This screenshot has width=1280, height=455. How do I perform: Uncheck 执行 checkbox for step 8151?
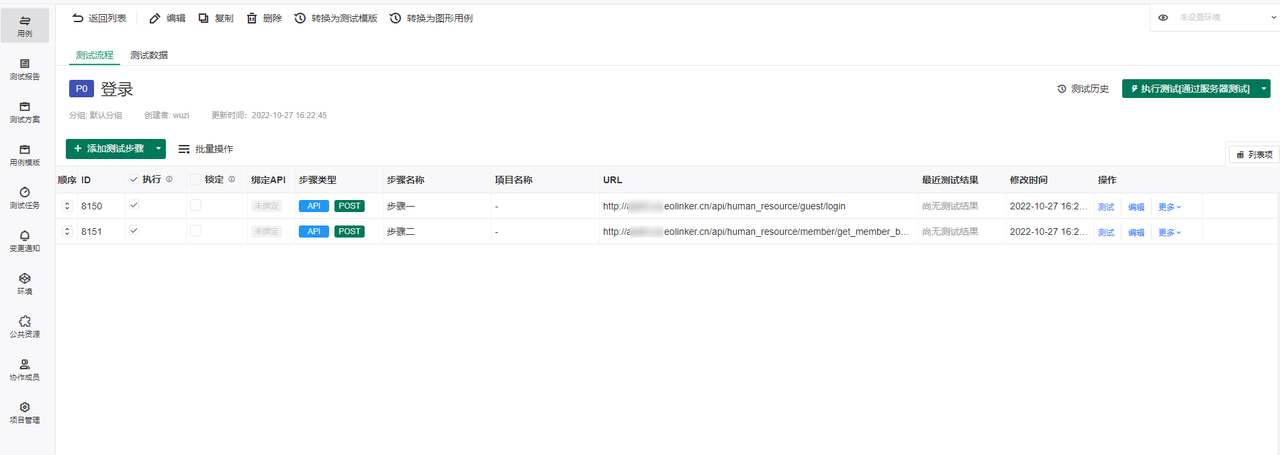pyautogui.click(x=134, y=231)
